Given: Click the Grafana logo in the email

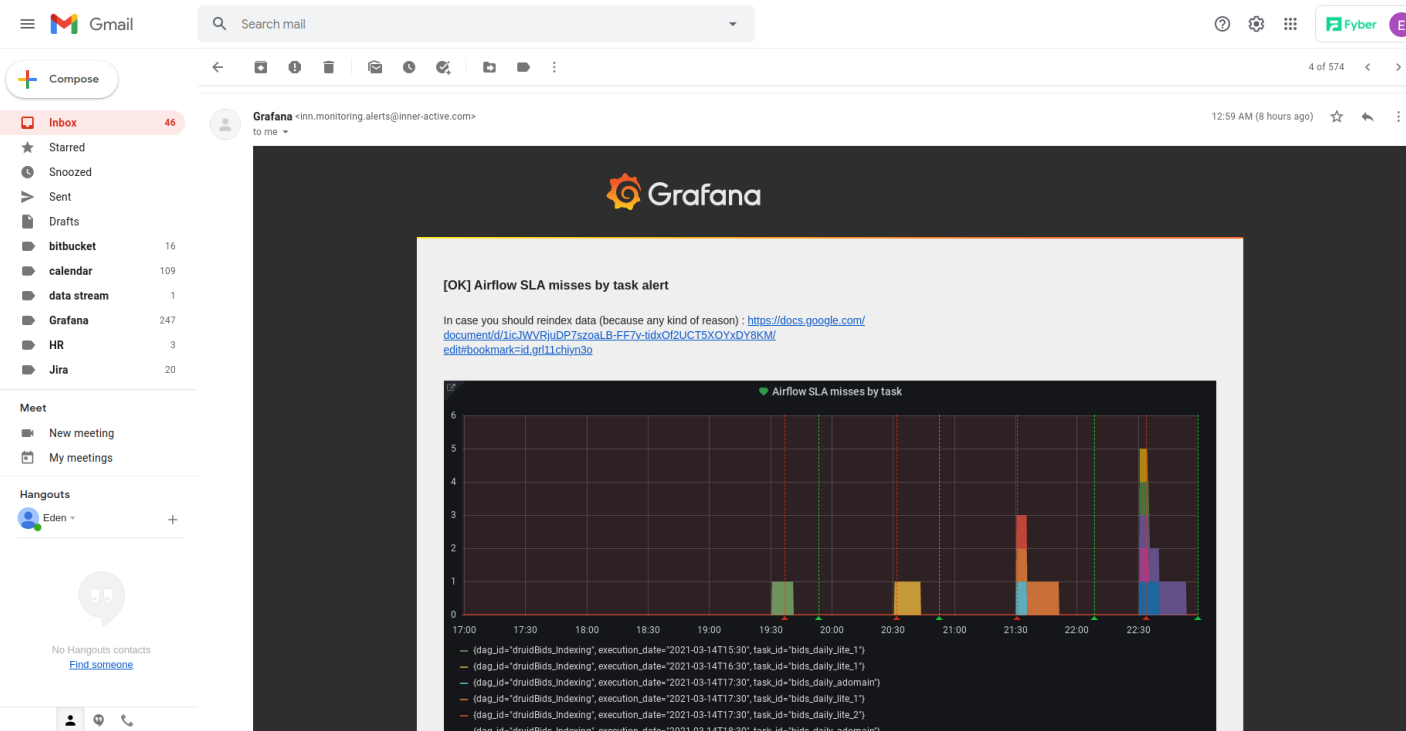Looking at the screenshot, I should pyautogui.click(x=684, y=192).
